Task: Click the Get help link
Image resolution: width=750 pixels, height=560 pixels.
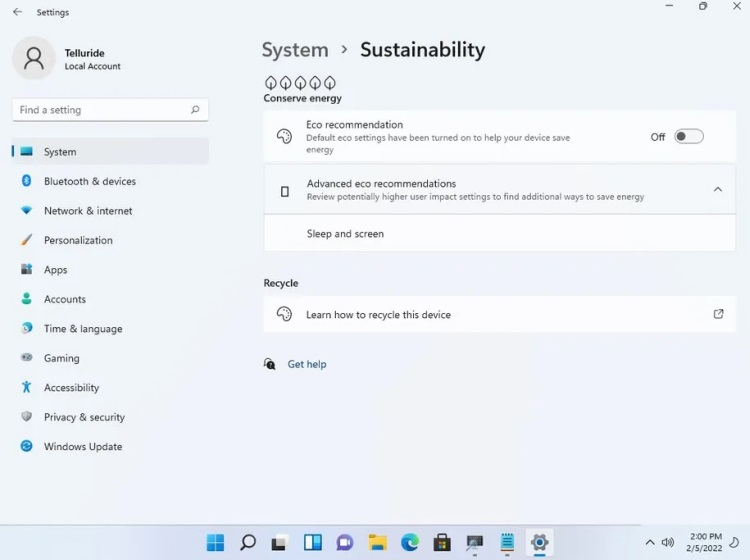Action: pos(306,365)
